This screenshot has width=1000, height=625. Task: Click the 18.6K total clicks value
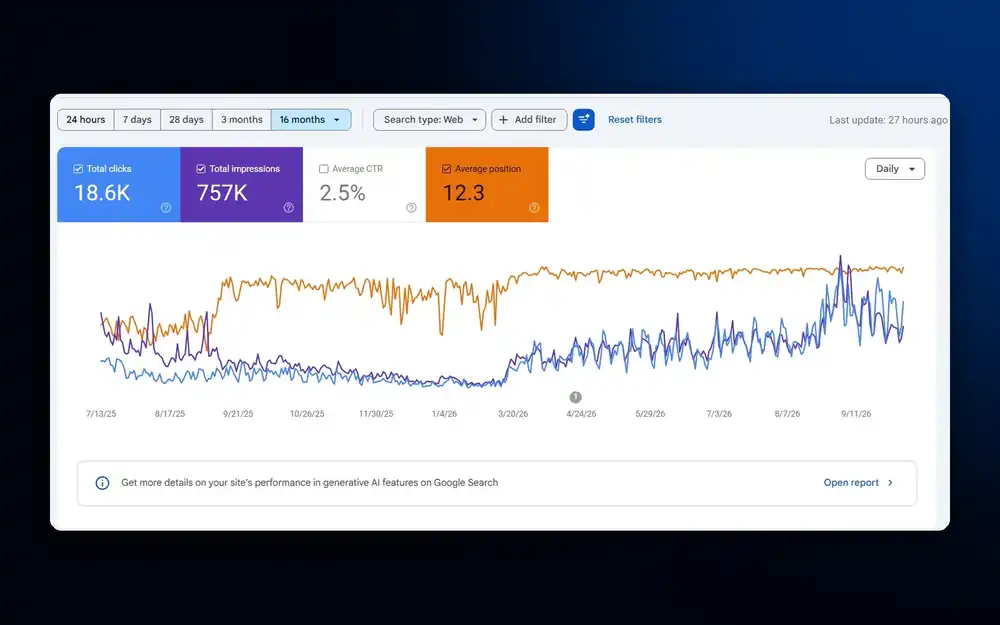point(102,193)
